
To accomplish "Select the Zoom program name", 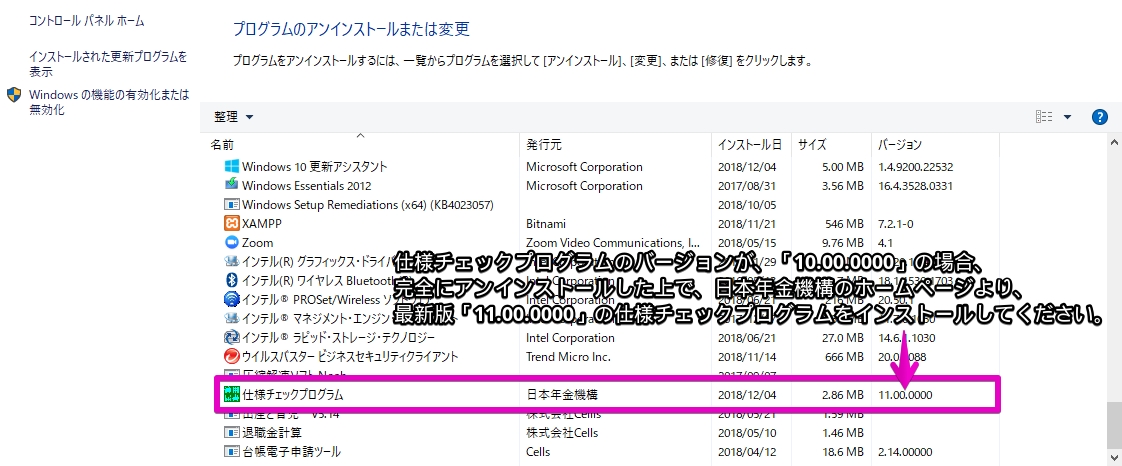I will point(258,243).
